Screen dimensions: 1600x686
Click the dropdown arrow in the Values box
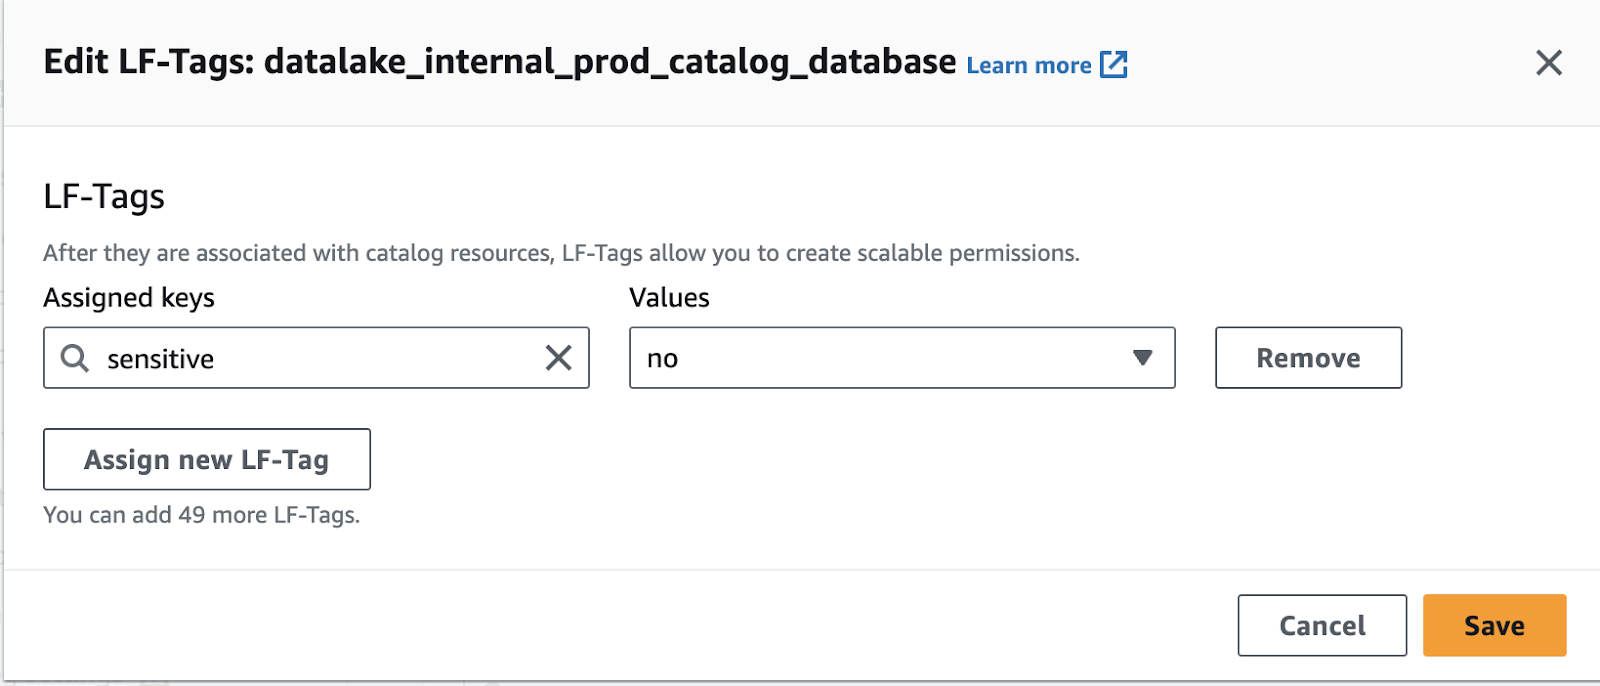(1142, 358)
